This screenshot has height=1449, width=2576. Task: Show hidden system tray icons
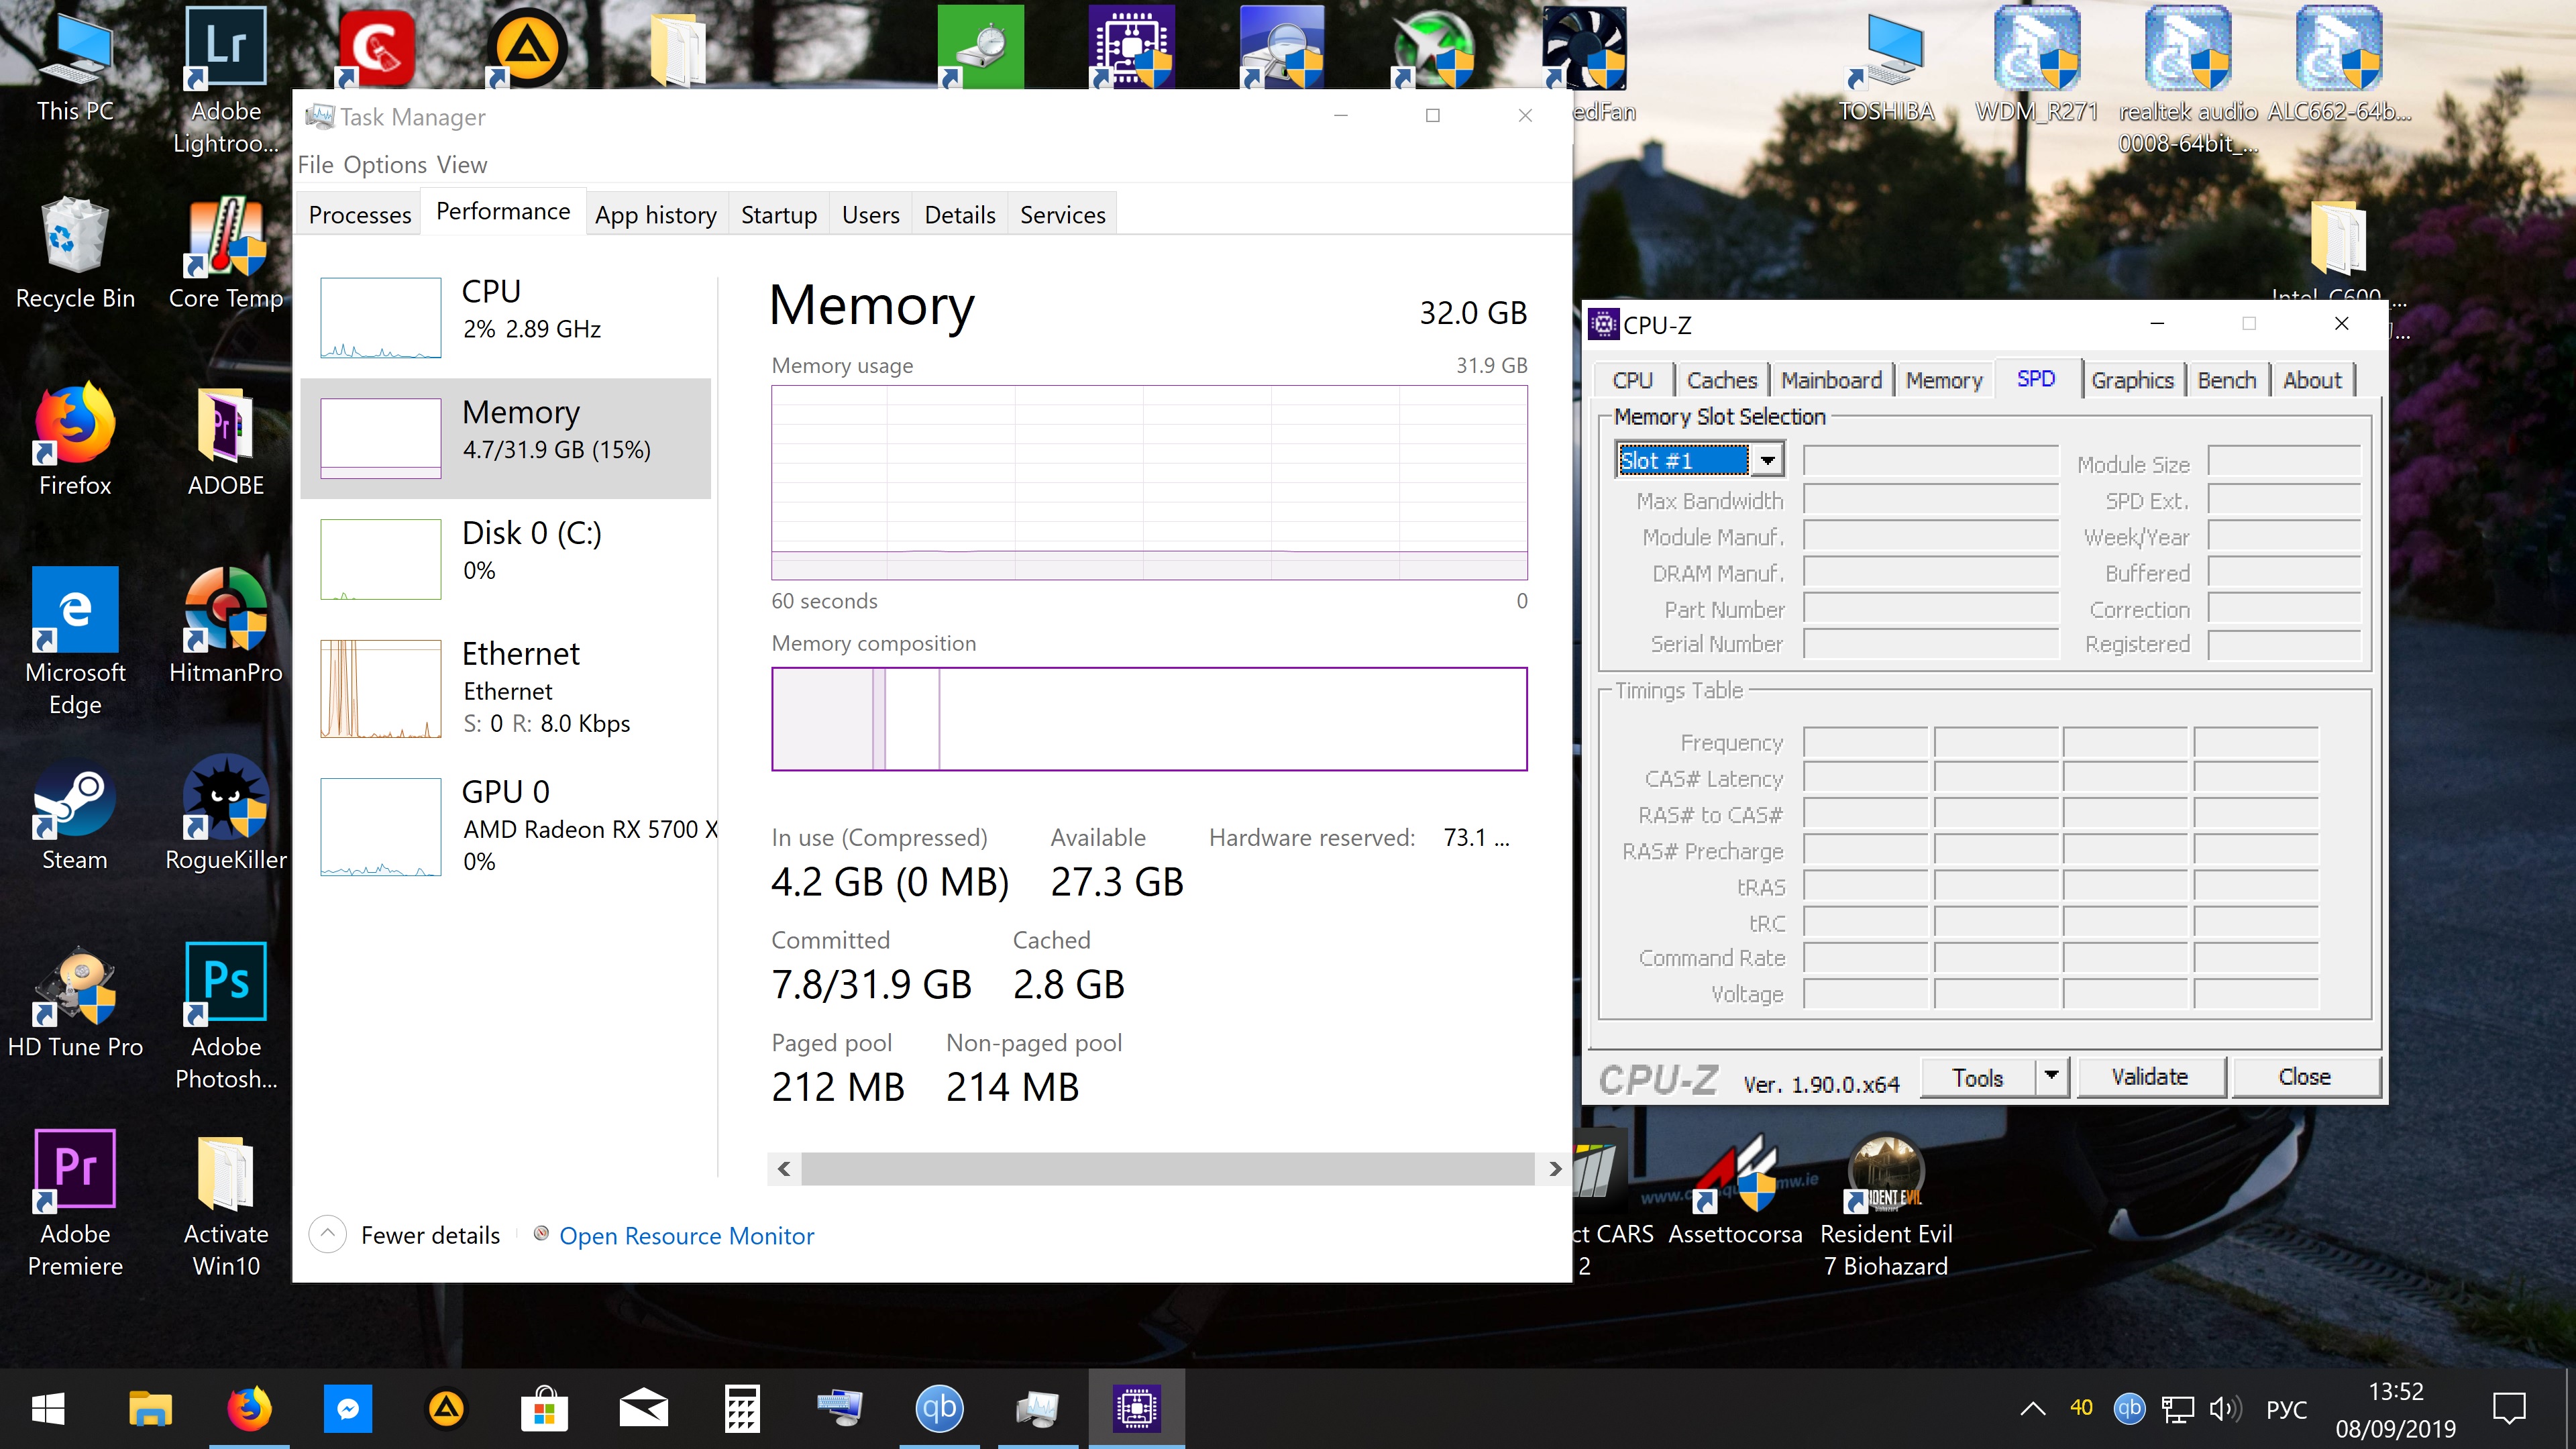tap(2032, 1409)
